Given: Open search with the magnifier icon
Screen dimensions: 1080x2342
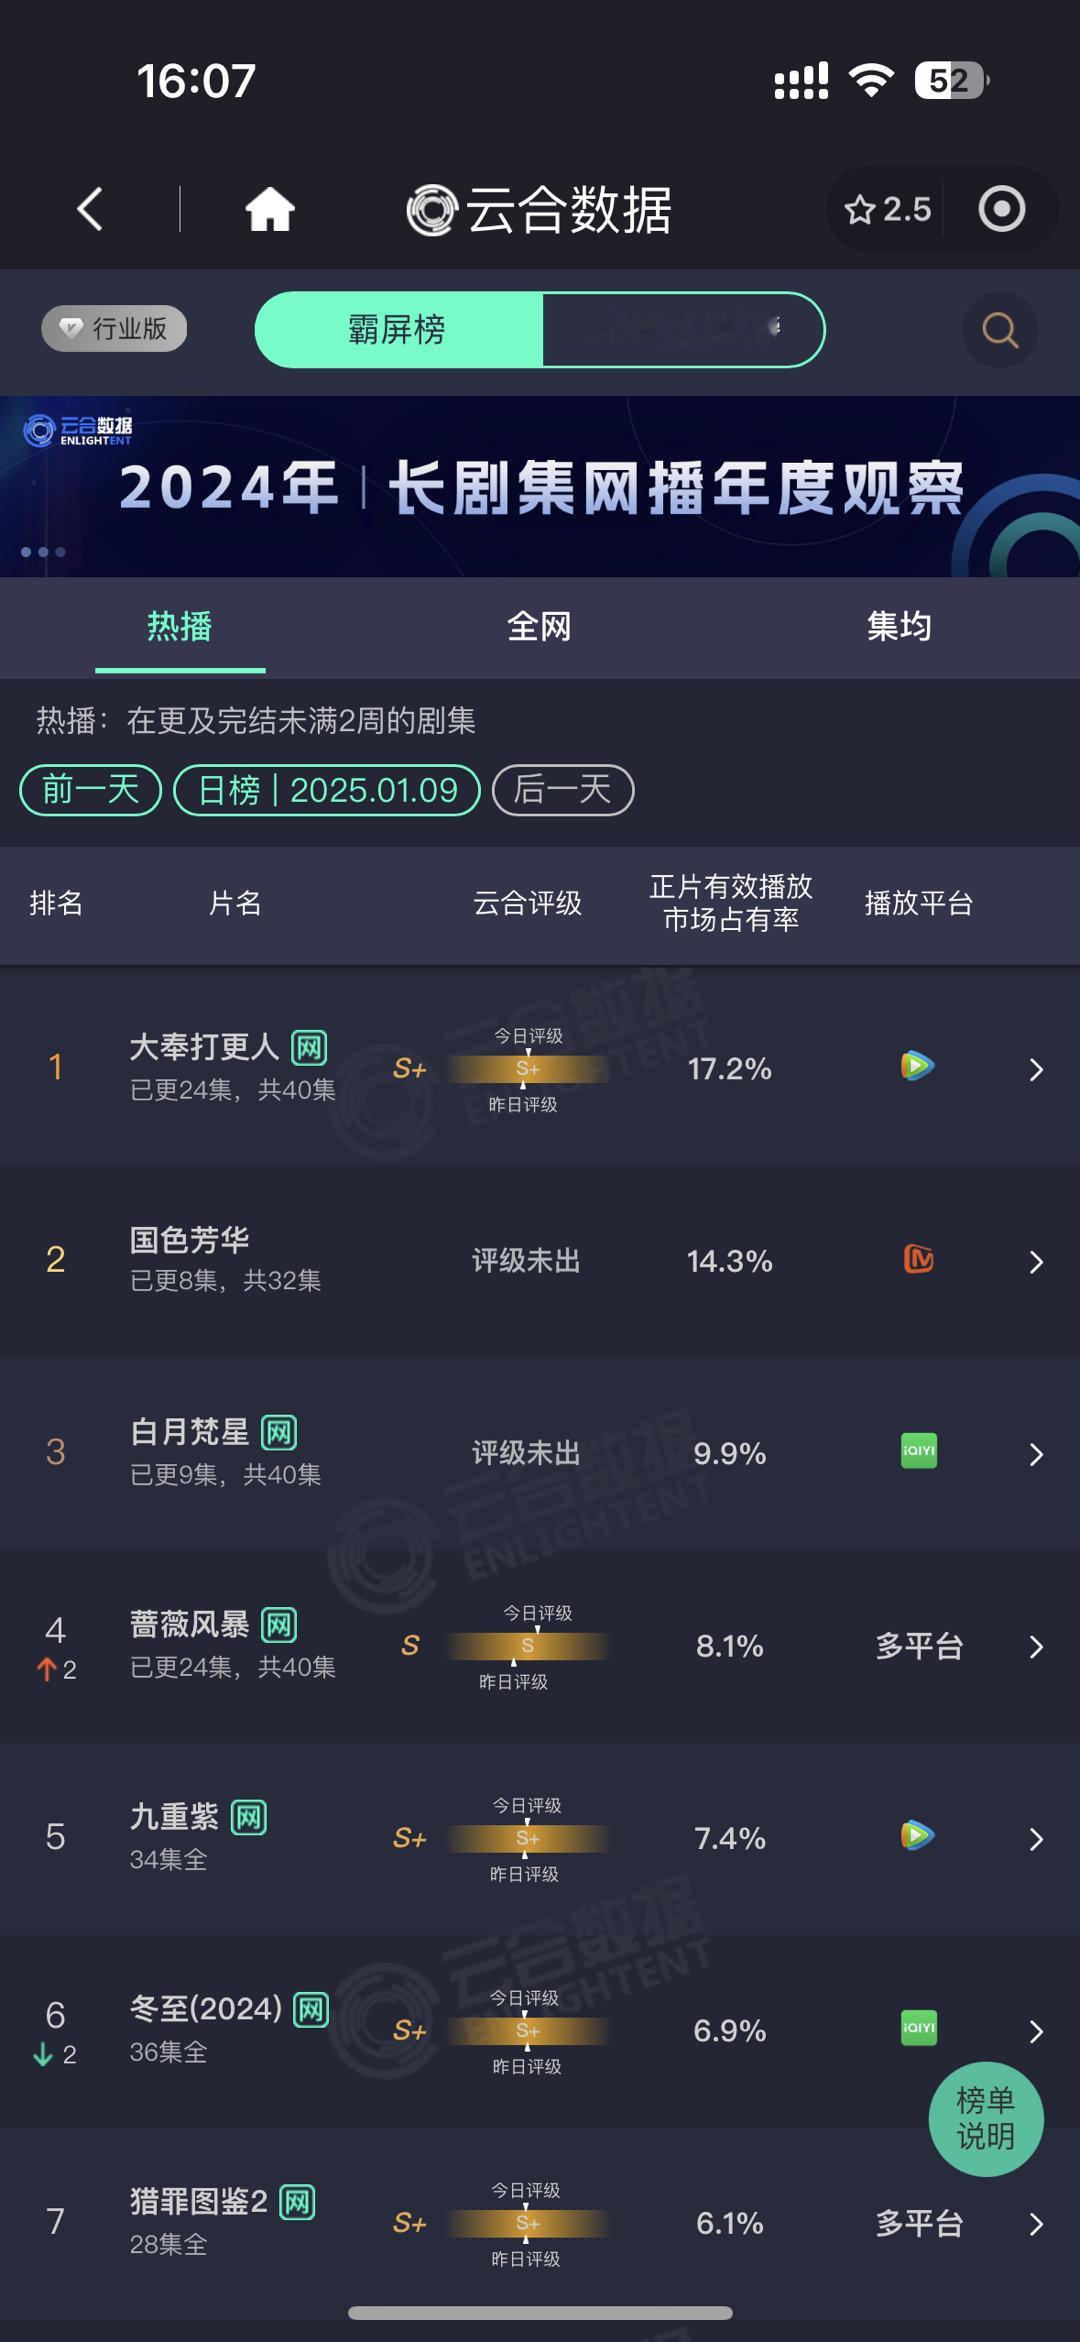Looking at the screenshot, I should (x=997, y=329).
